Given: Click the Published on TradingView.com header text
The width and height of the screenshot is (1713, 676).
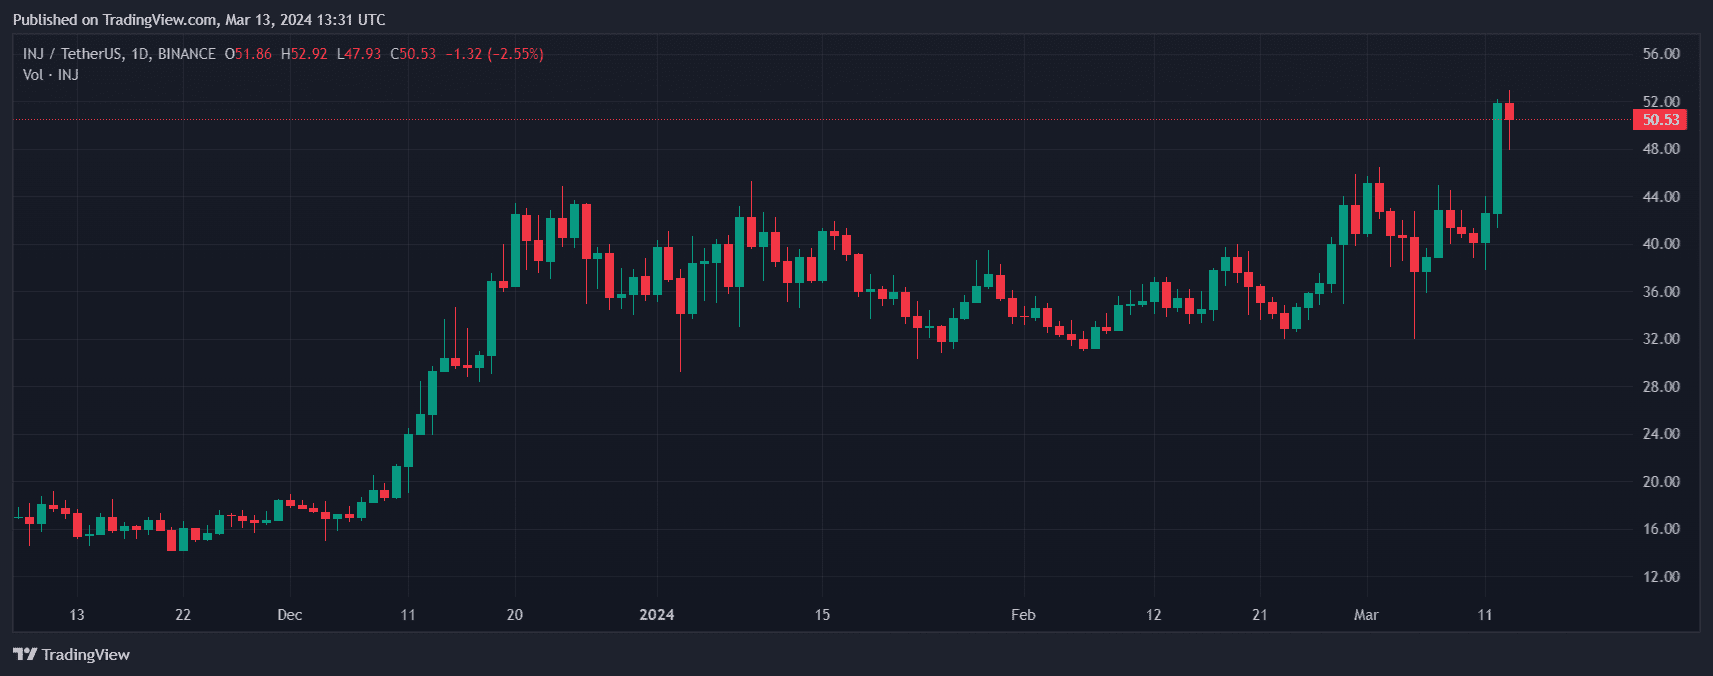Looking at the screenshot, I should pos(199,20).
